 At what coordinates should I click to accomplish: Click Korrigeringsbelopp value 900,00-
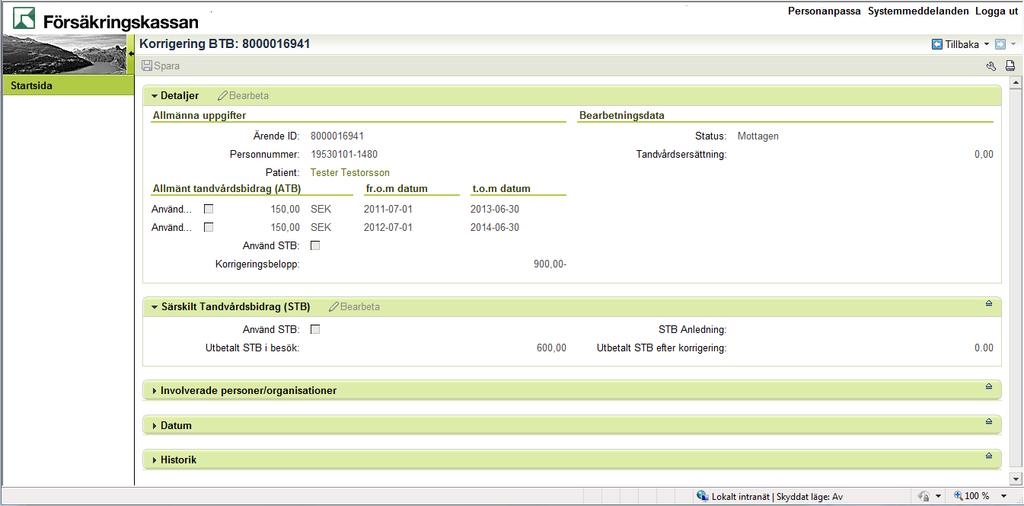[x=550, y=264]
